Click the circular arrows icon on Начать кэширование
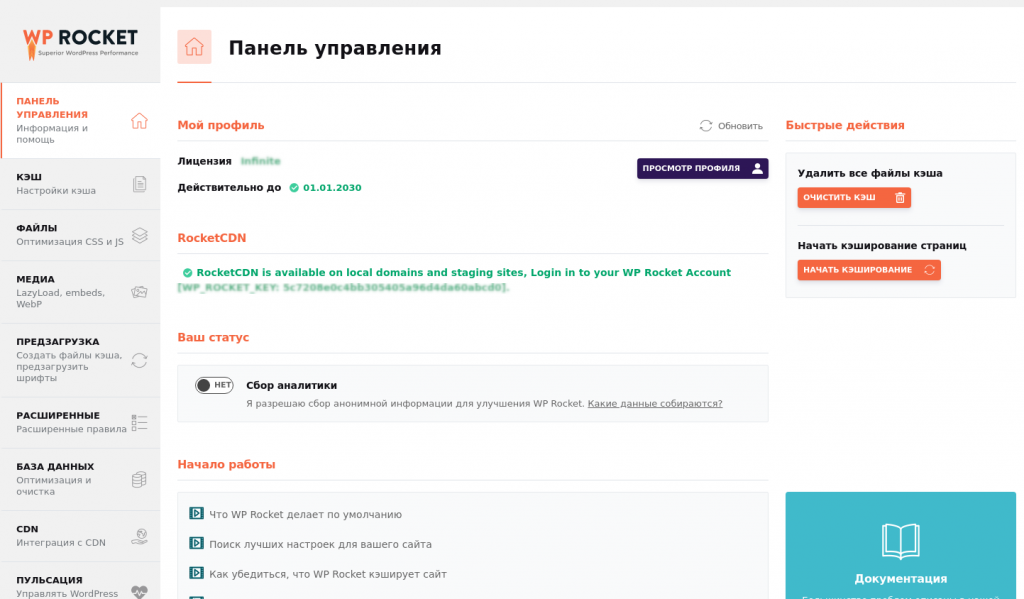This screenshot has height=599, width=1024. [x=929, y=270]
